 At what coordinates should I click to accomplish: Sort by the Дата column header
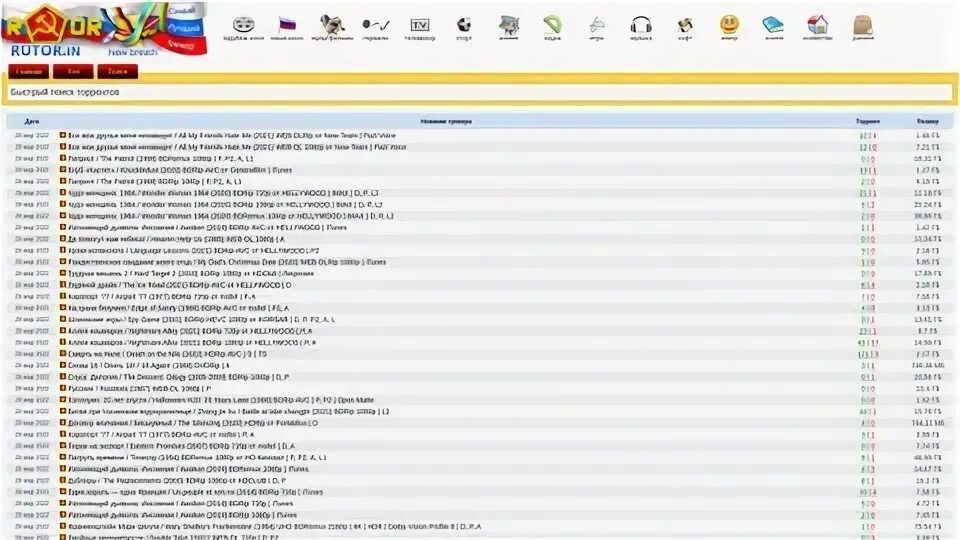pyautogui.click(x=32, y=121)
